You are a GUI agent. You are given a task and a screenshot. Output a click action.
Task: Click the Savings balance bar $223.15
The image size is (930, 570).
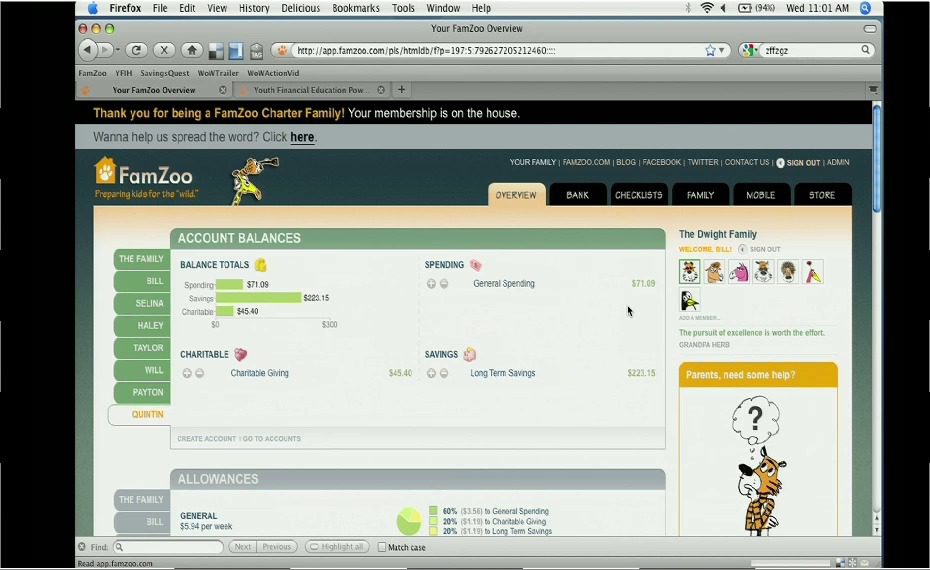pos(258,298)
